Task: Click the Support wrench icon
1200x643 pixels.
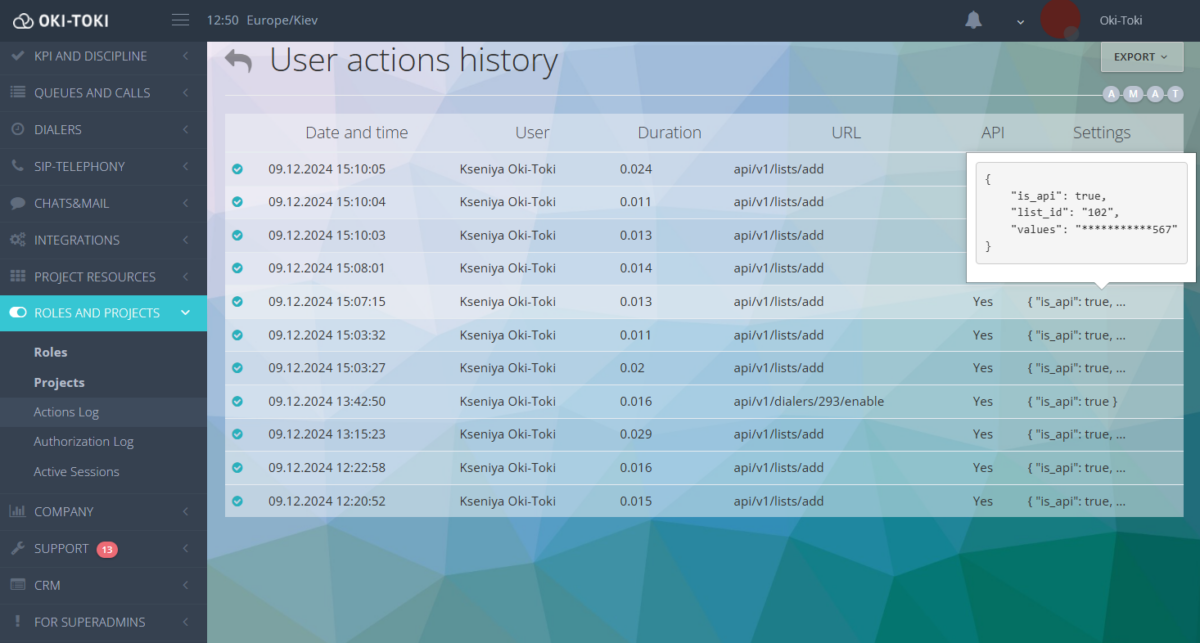Action: click(17, 548)
